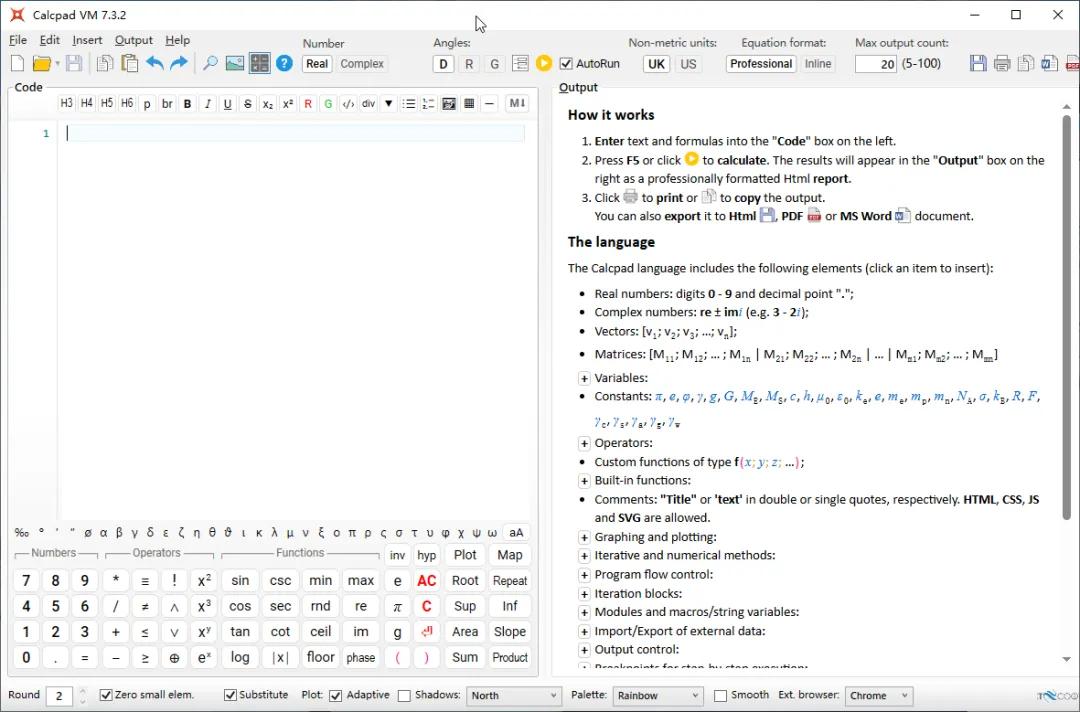Screen dimensions: 1080x712
Task: Open the Insert menu
Action: (x=87, y=40)
